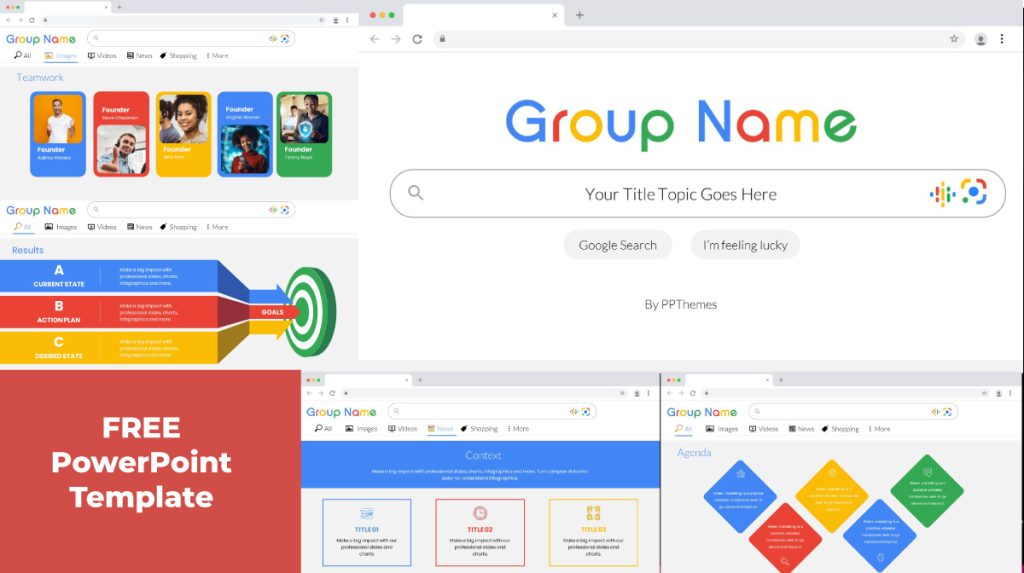The height and width of the screenshot is (573, 1024).
Task: Open the TITLE 01 blue card
Action: click(x=367, y=532)
